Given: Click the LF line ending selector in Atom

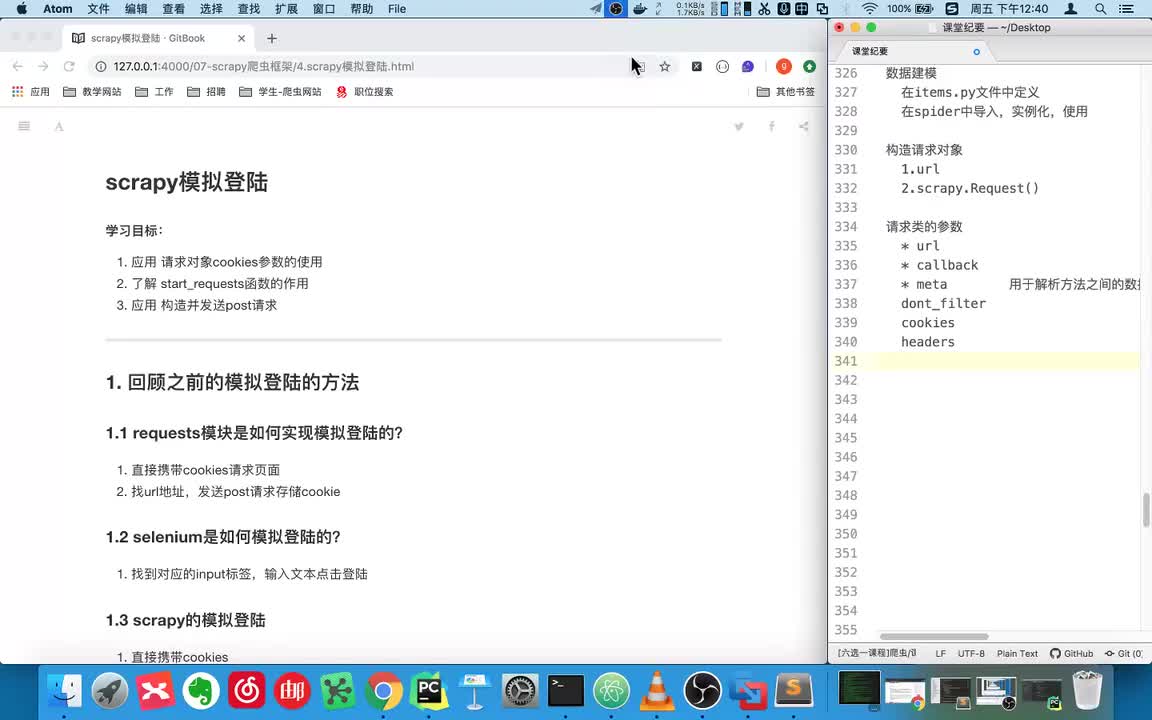Looking at the screenshot, I should (x=940, y=653).
